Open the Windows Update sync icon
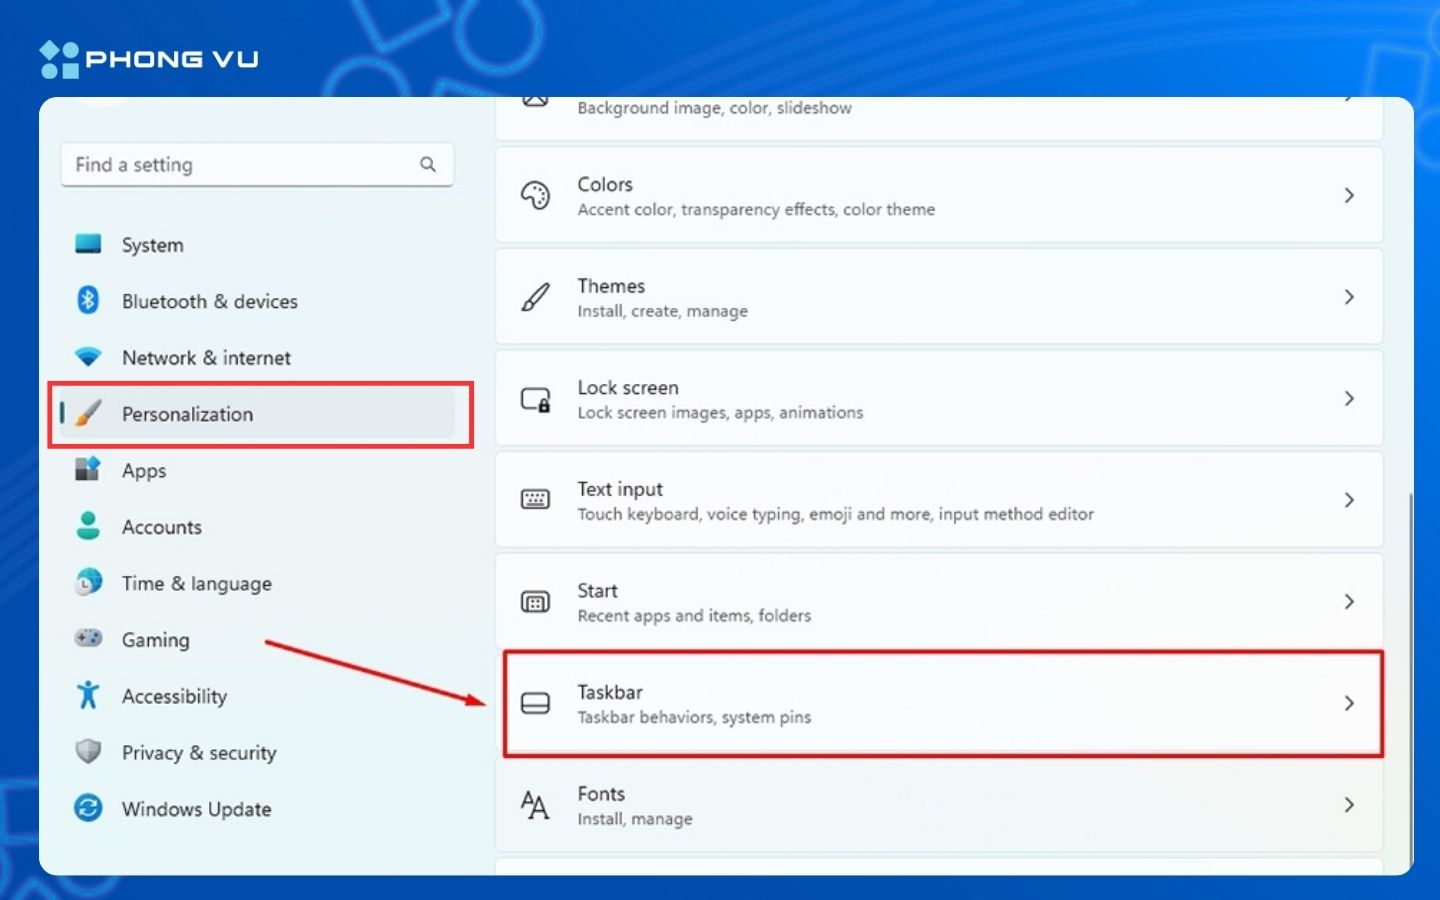 click(x=88, y=809)
